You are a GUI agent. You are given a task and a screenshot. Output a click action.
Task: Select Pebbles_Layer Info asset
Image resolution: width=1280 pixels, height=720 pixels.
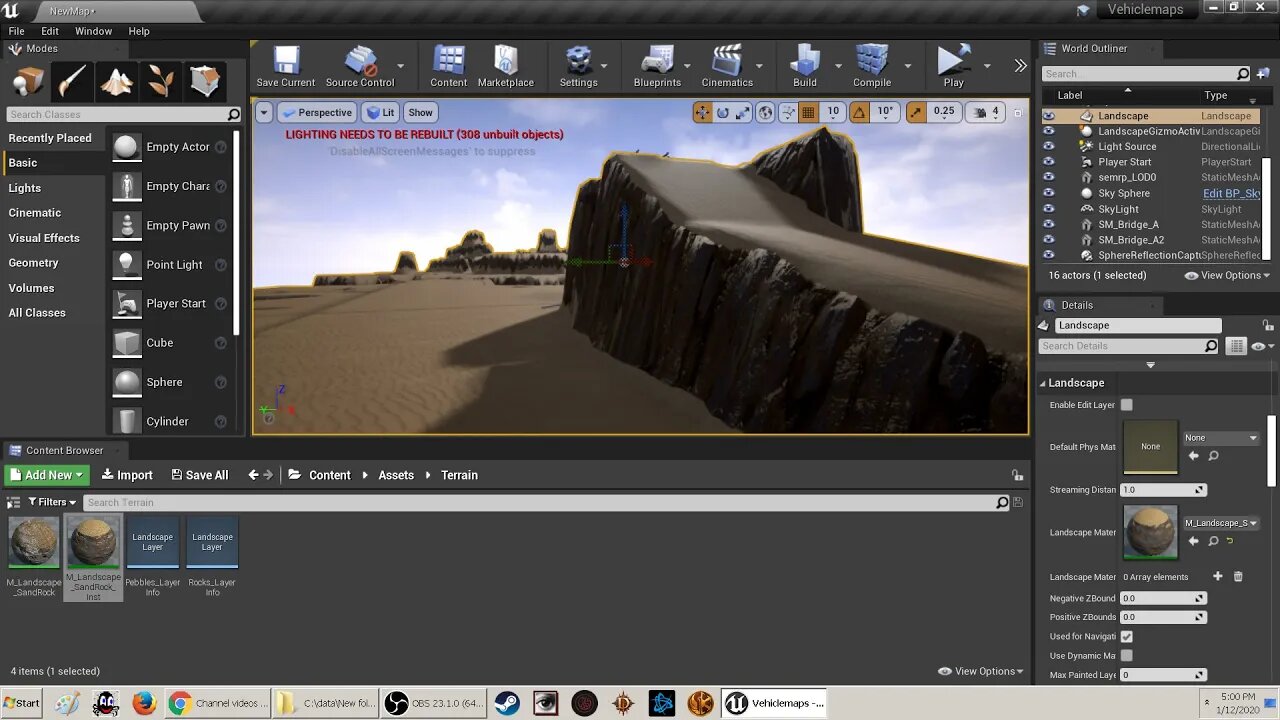[x=152, y=557]
